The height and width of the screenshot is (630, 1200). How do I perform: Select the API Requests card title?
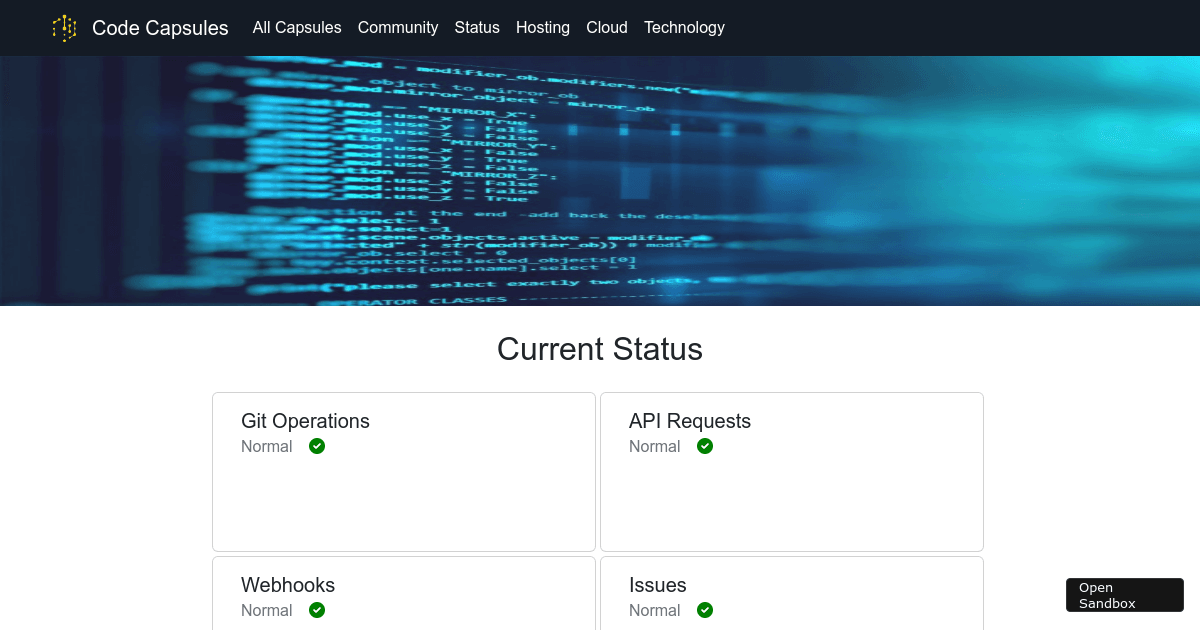click(690, 421)
